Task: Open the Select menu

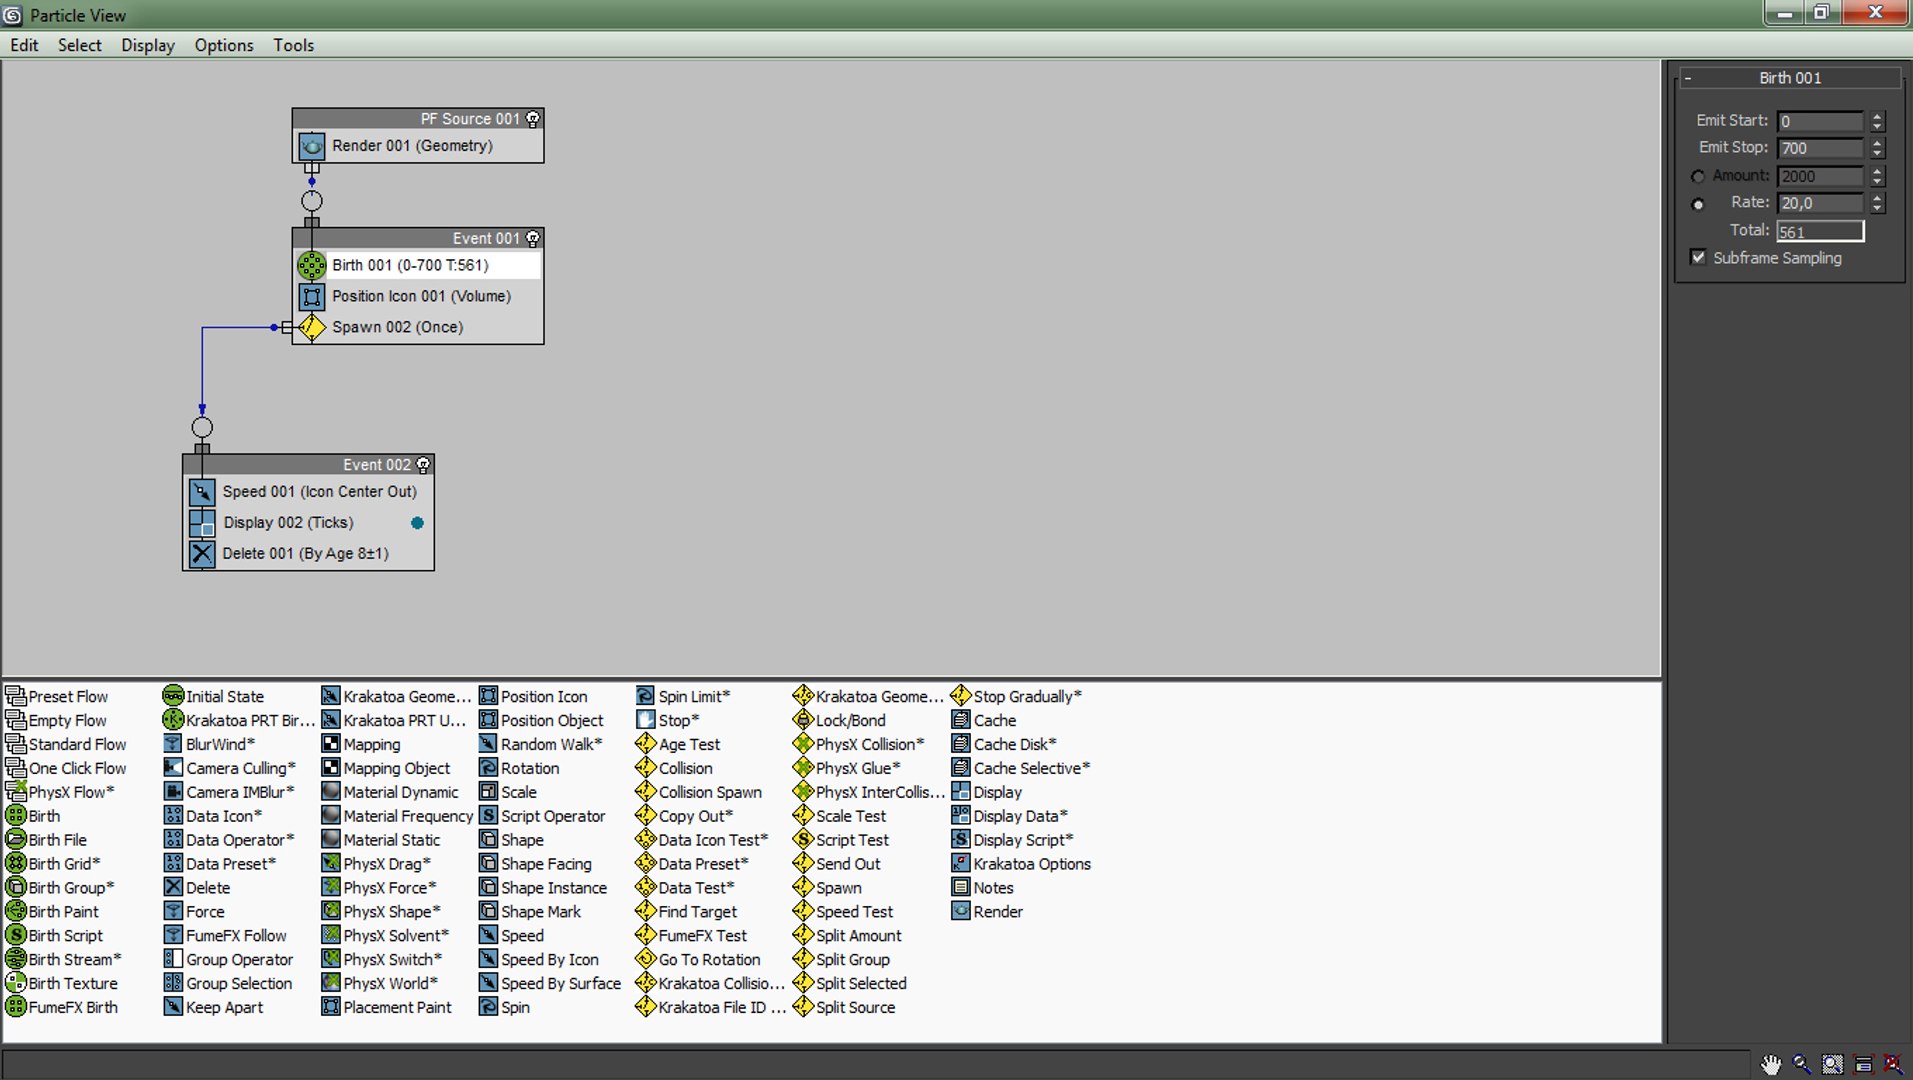Action: coord(80,45)
